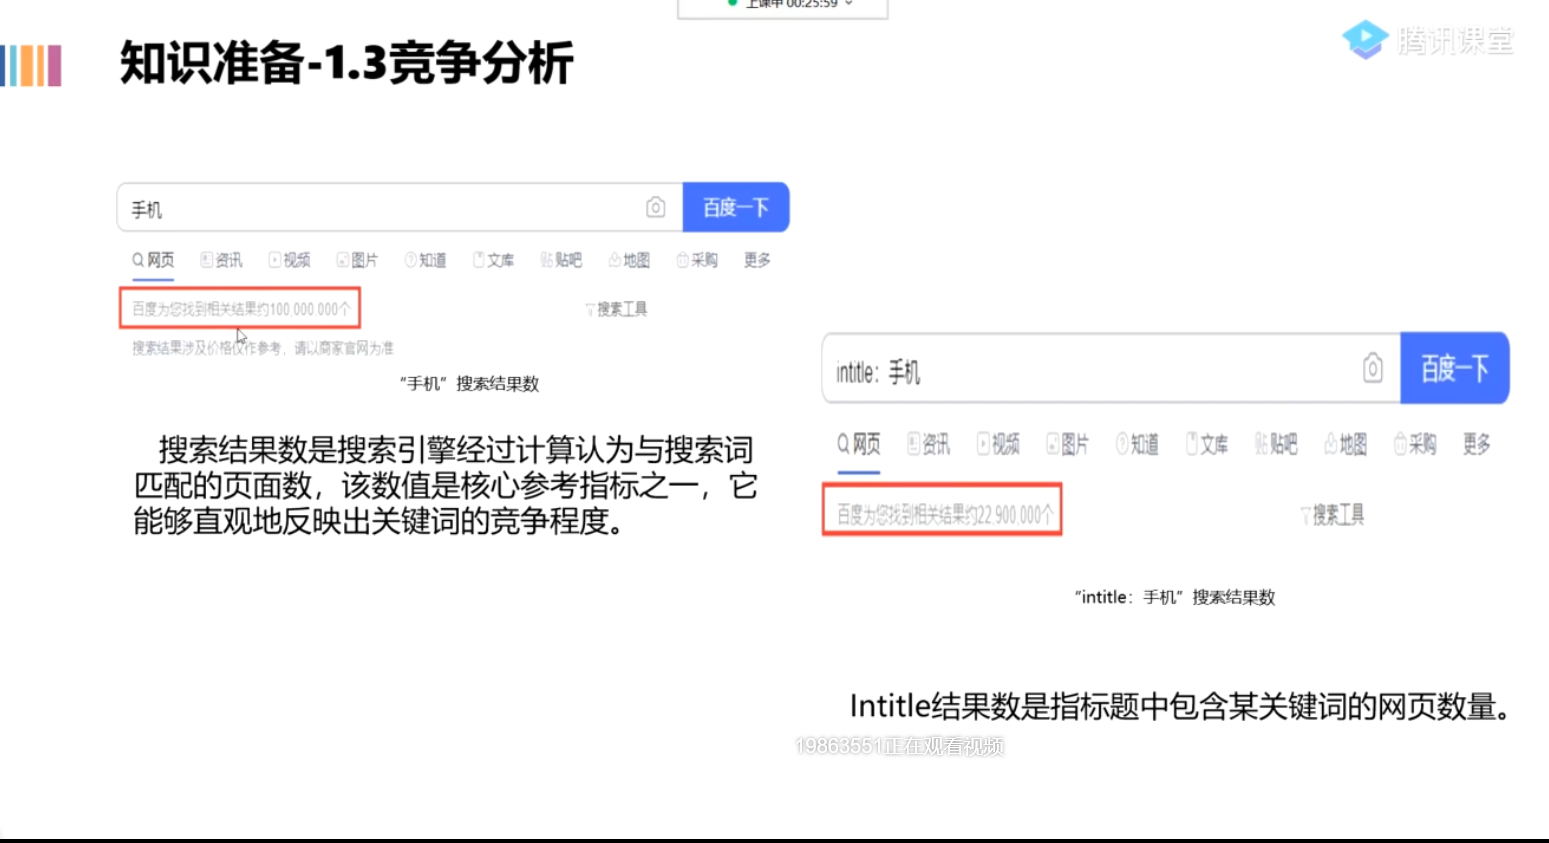Open the 图片 tab under the intitle search
Screen dimensions: 1549x843
(x=1068, y=444)
